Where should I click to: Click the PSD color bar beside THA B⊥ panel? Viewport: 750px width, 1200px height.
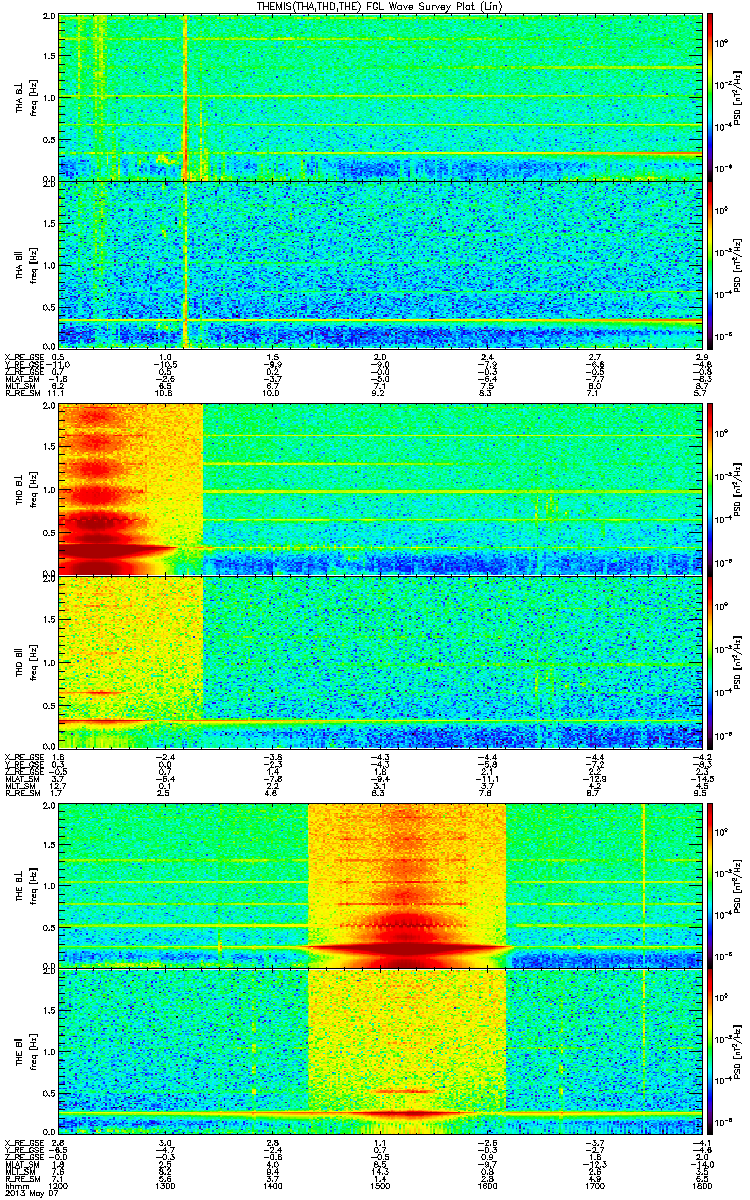(x=711, y=98)
